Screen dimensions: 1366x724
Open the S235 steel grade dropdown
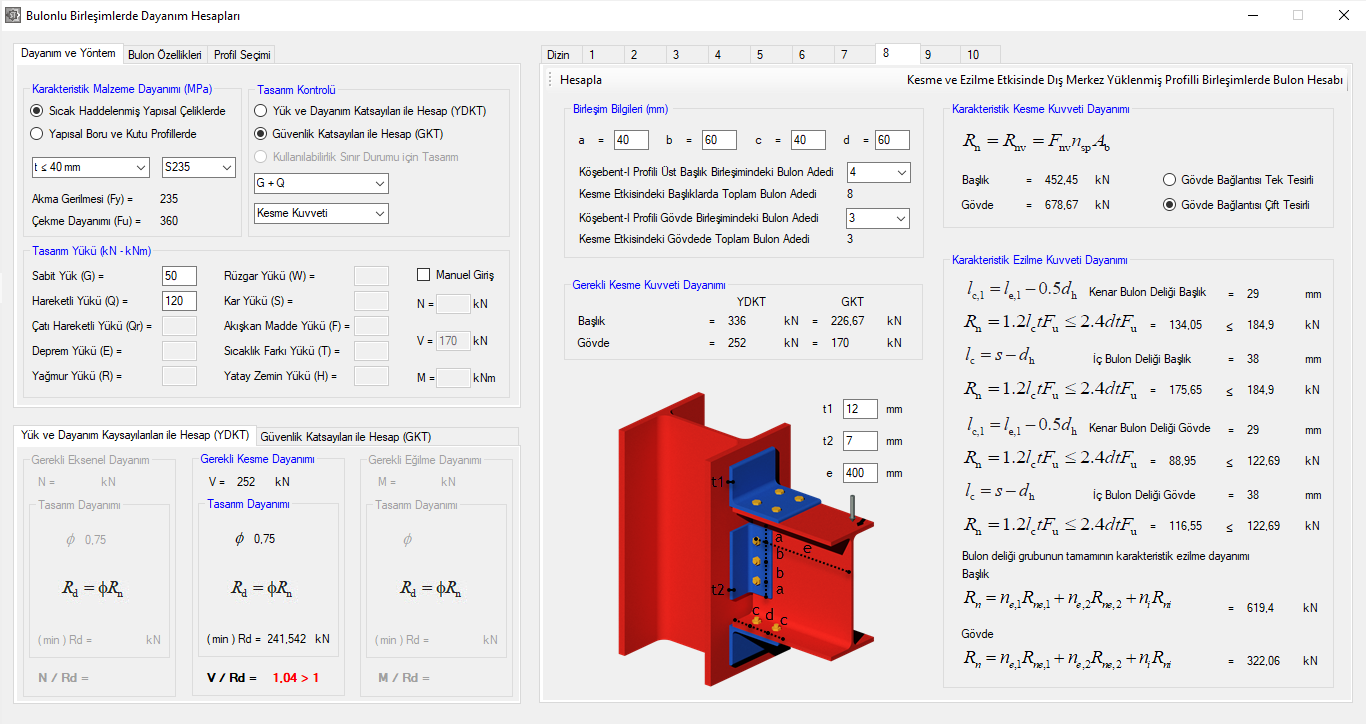coord(199,167)
